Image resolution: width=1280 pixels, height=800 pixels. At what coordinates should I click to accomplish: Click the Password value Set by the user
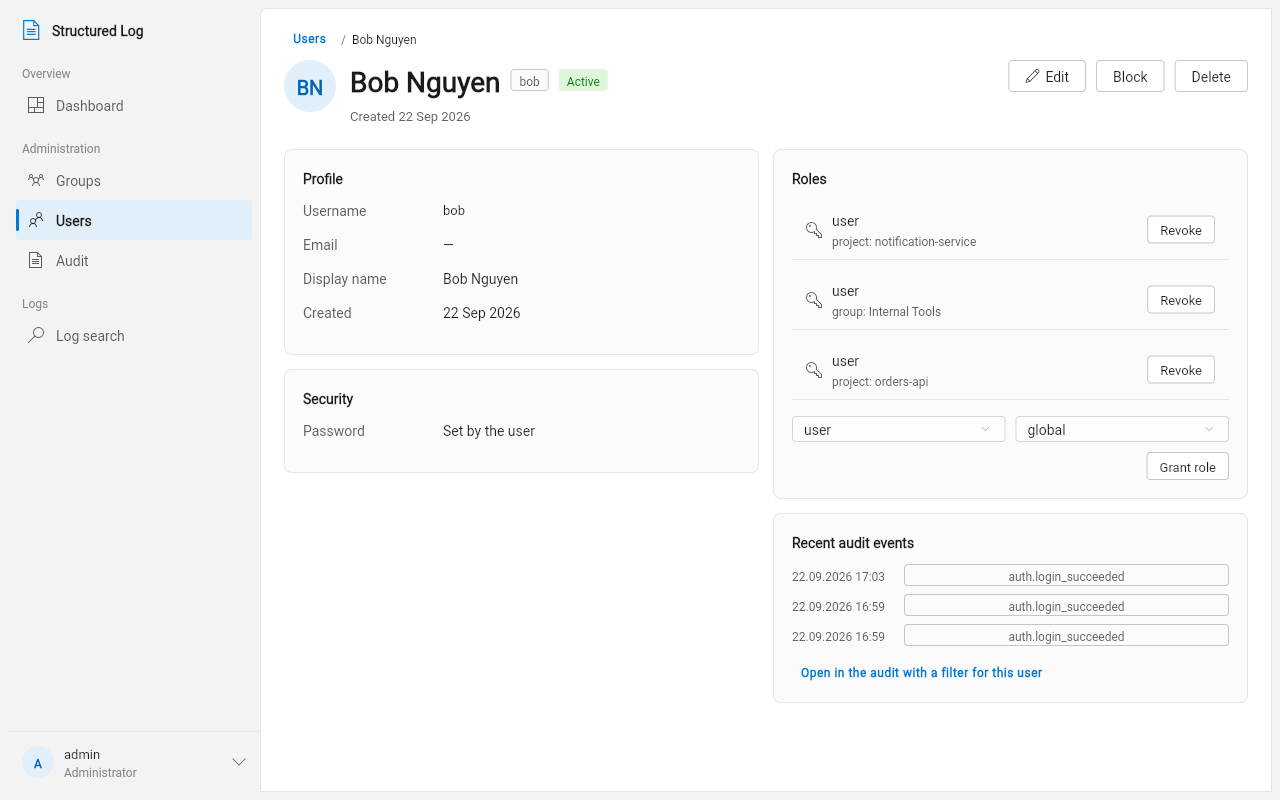coord(489,431)
